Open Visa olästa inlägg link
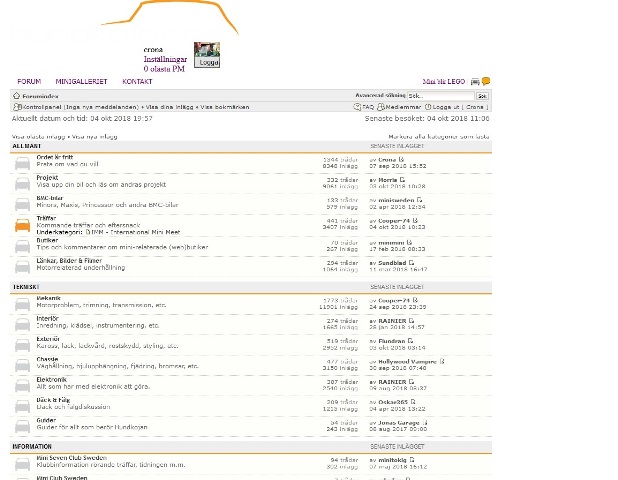 point(38,137)
